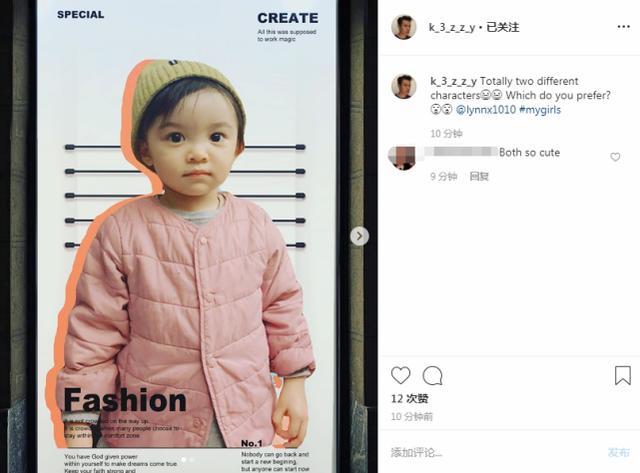Toggle the 已关注 following status
640x473 pixels.
502,27
